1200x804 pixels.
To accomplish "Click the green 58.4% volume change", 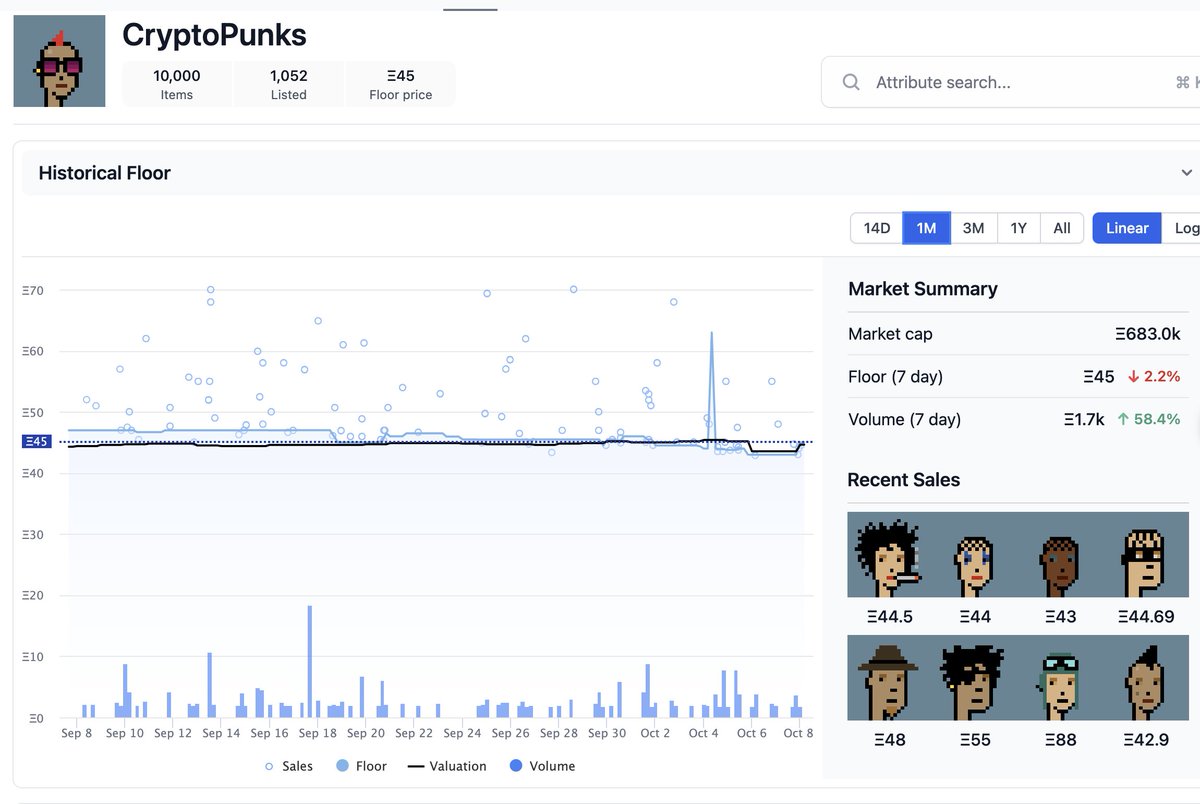I will (x=1149, y=419).
